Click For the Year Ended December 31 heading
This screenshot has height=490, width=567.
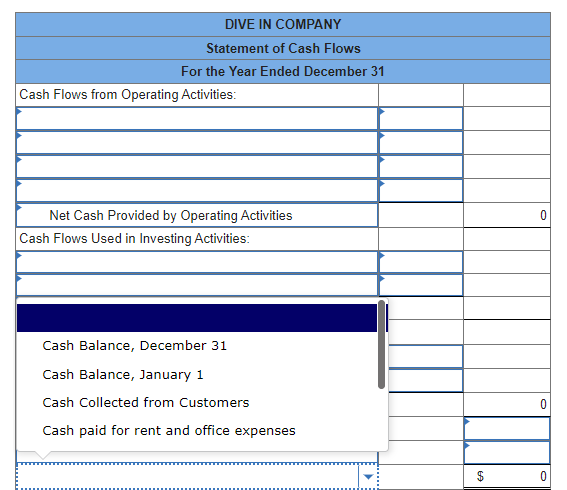[x=283, y=71]
